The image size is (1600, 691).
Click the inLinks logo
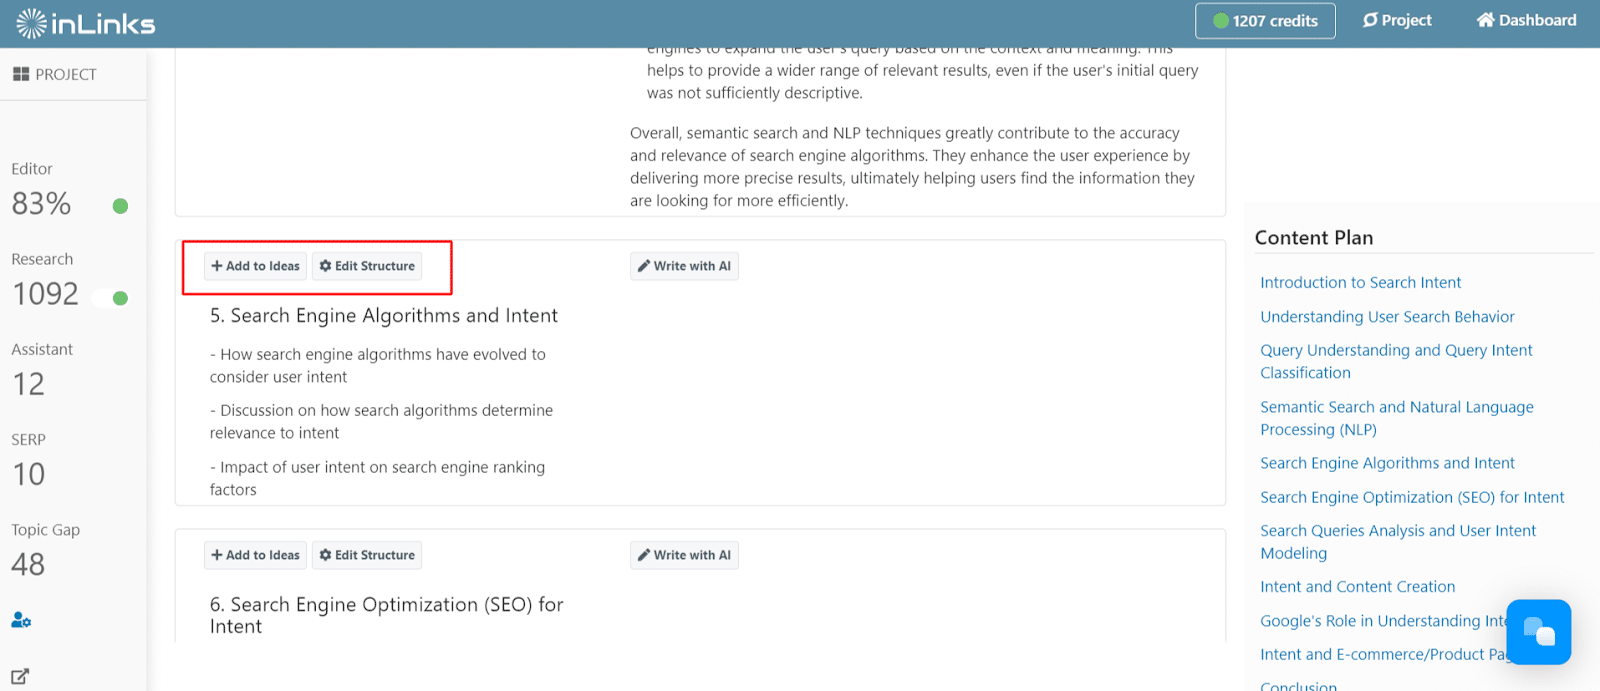[x=86, y=23]
